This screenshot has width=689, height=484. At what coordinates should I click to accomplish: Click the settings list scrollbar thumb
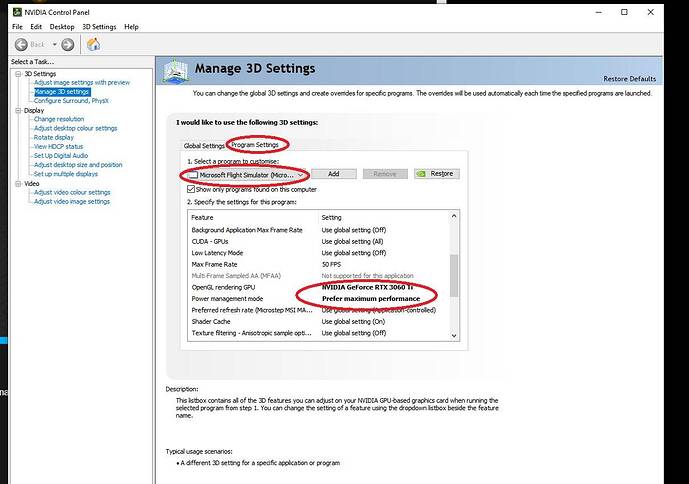coord(454,275)
